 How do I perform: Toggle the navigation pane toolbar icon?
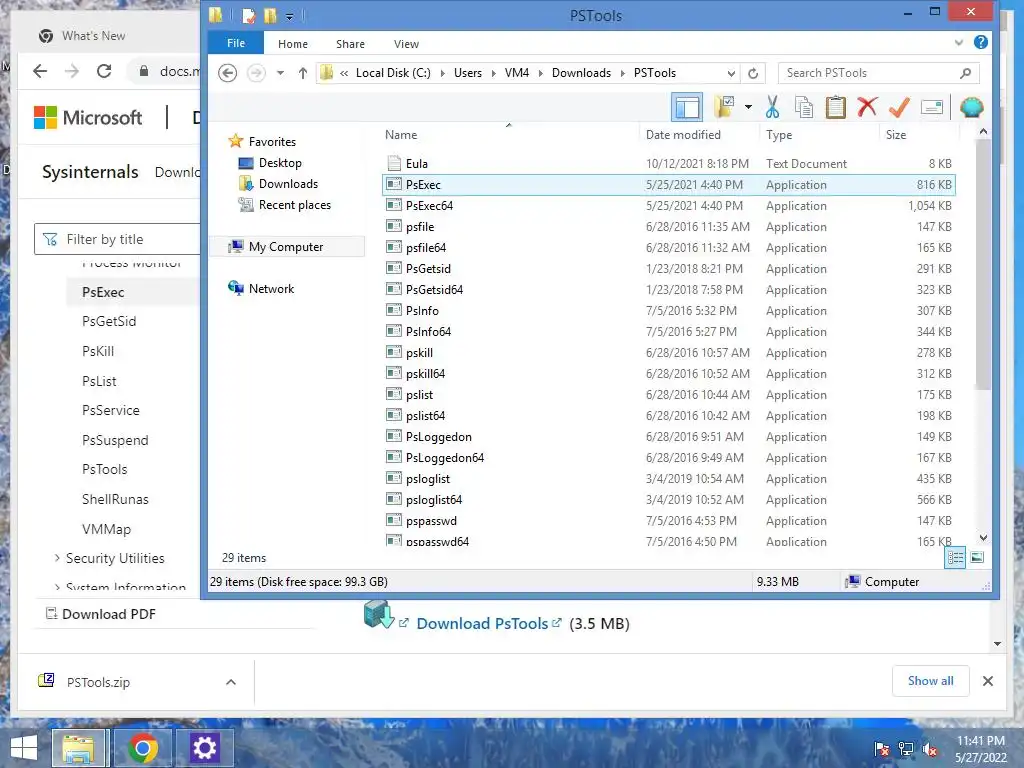[686, 107]
